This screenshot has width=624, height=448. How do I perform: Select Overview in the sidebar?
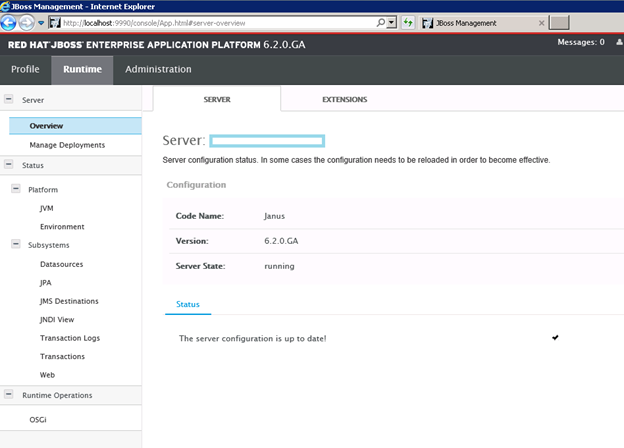(75, 126)
